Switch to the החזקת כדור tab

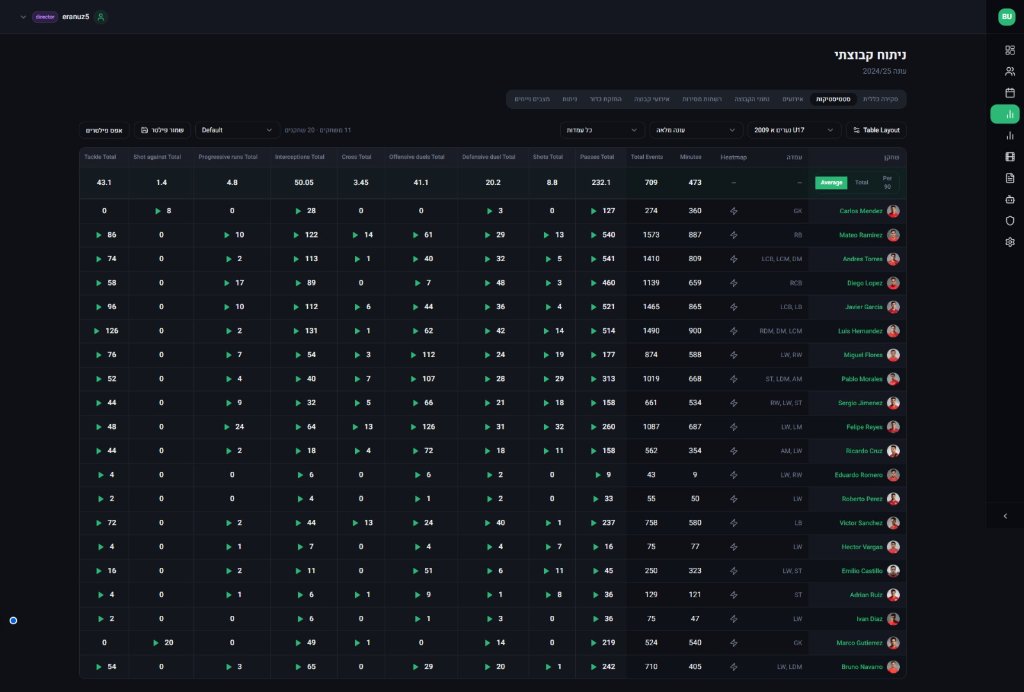[x=605, y=99]
